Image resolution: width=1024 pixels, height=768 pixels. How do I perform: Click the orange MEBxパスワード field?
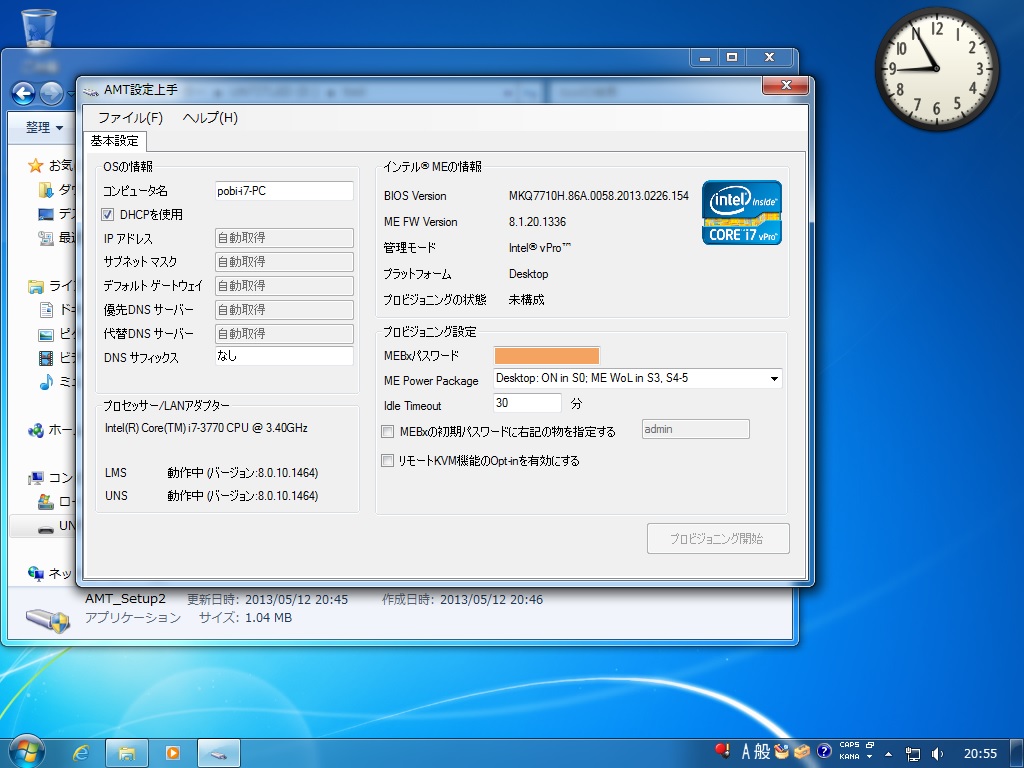tap(546, 355)
